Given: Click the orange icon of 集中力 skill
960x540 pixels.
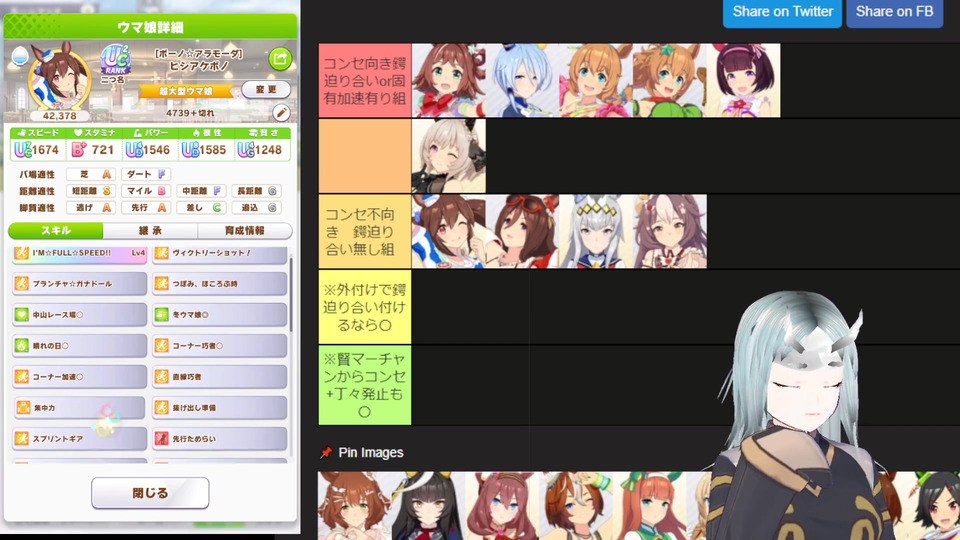Looking at the screenshot, I should click(23, 408).
